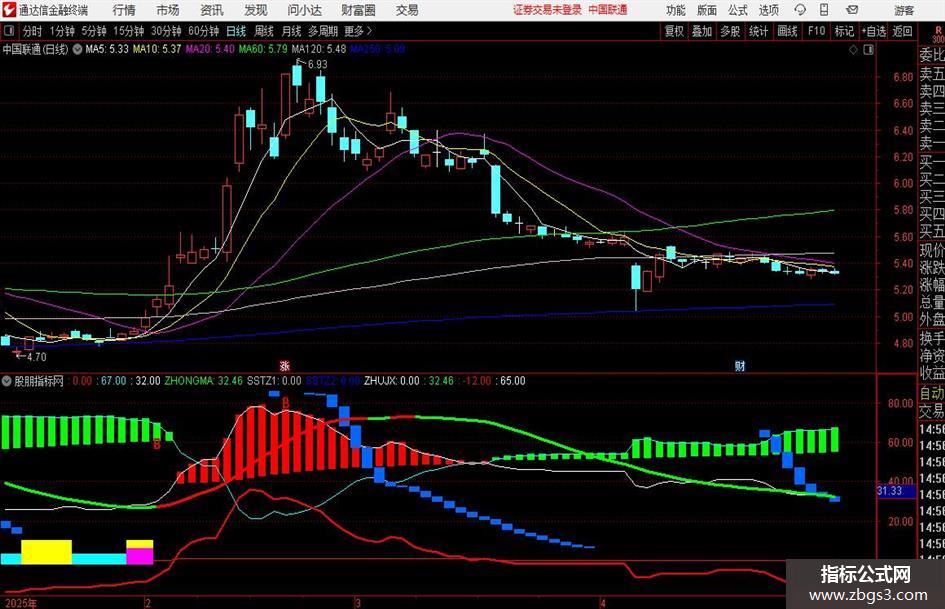Open the customer service headset icon
The width and height of the screenshot is (945, 609).
pos(800,10)
